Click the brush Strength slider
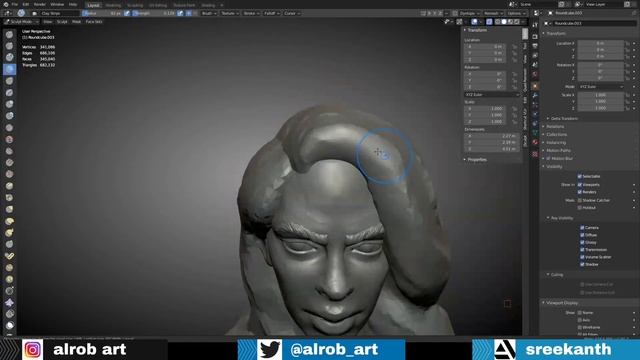This screenshot has width=640, height=360. coord(154,13)
